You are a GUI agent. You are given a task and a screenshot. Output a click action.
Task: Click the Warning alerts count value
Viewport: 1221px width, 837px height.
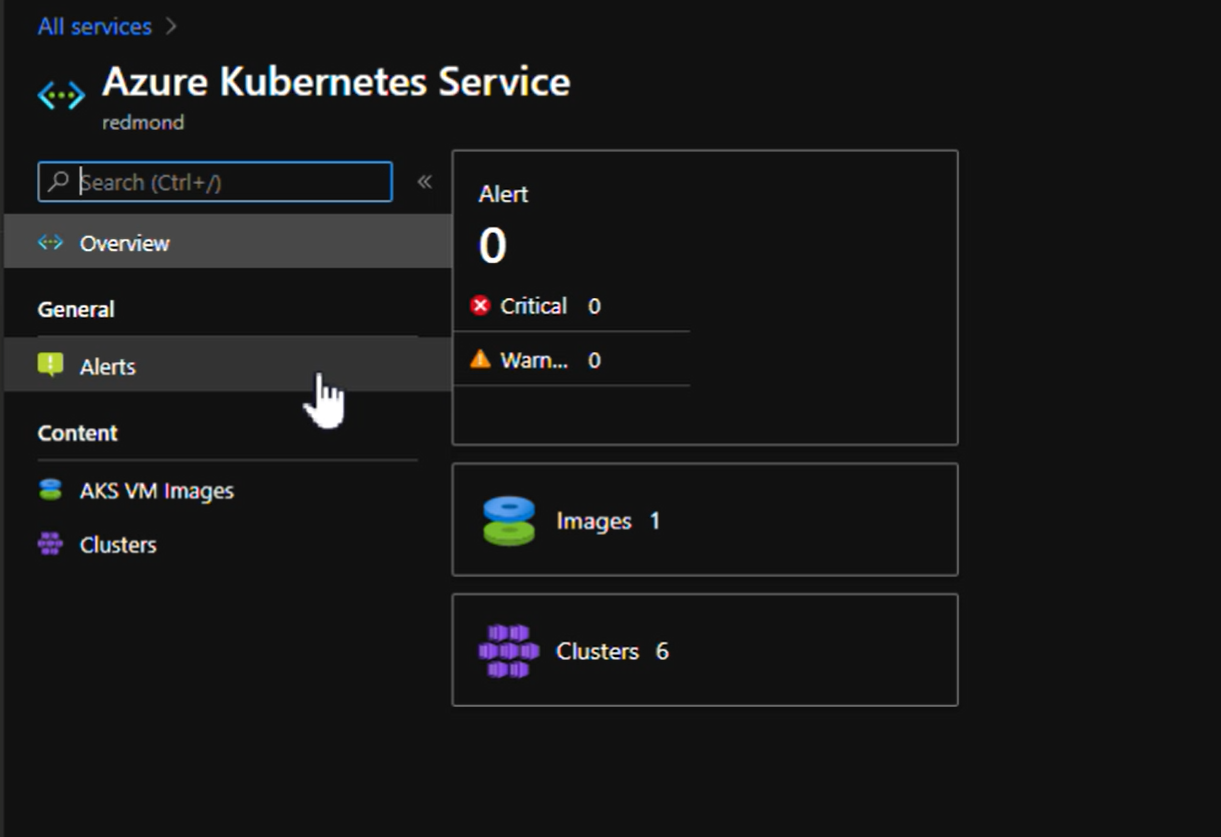pos(593,360)
